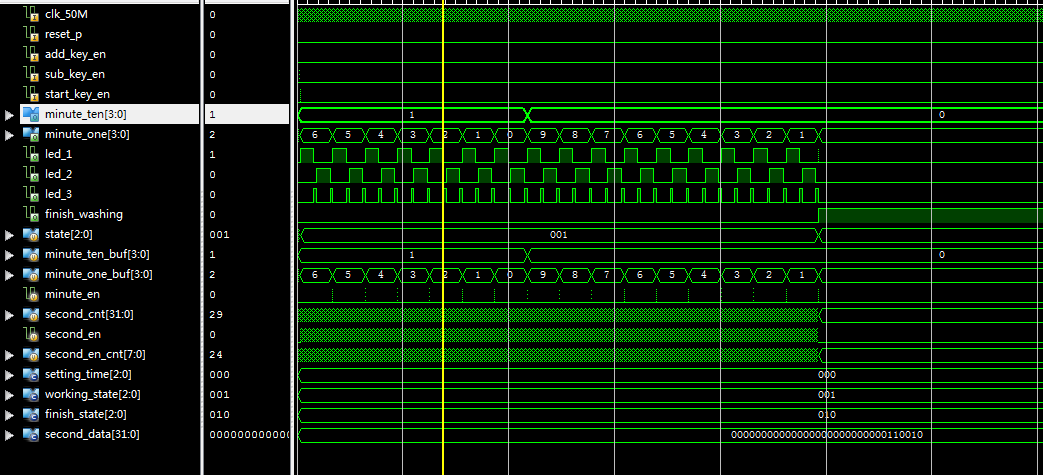The width and height of the screenshot is (1043, 475).
Task: Select the sub_key_en signal name
Action: 75,74
